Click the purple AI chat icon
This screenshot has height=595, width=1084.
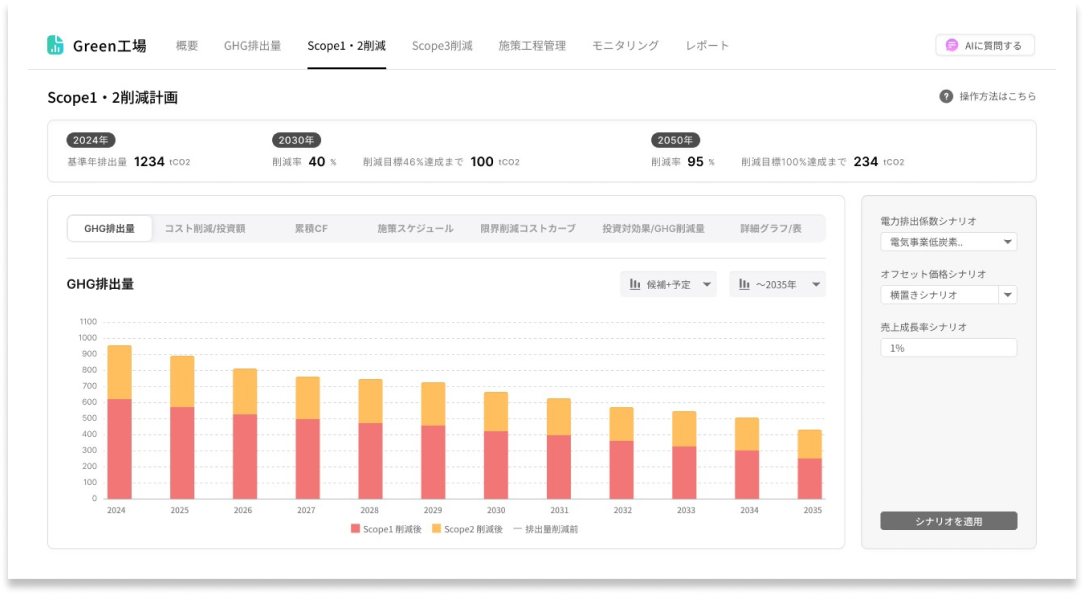click(951, 45)
